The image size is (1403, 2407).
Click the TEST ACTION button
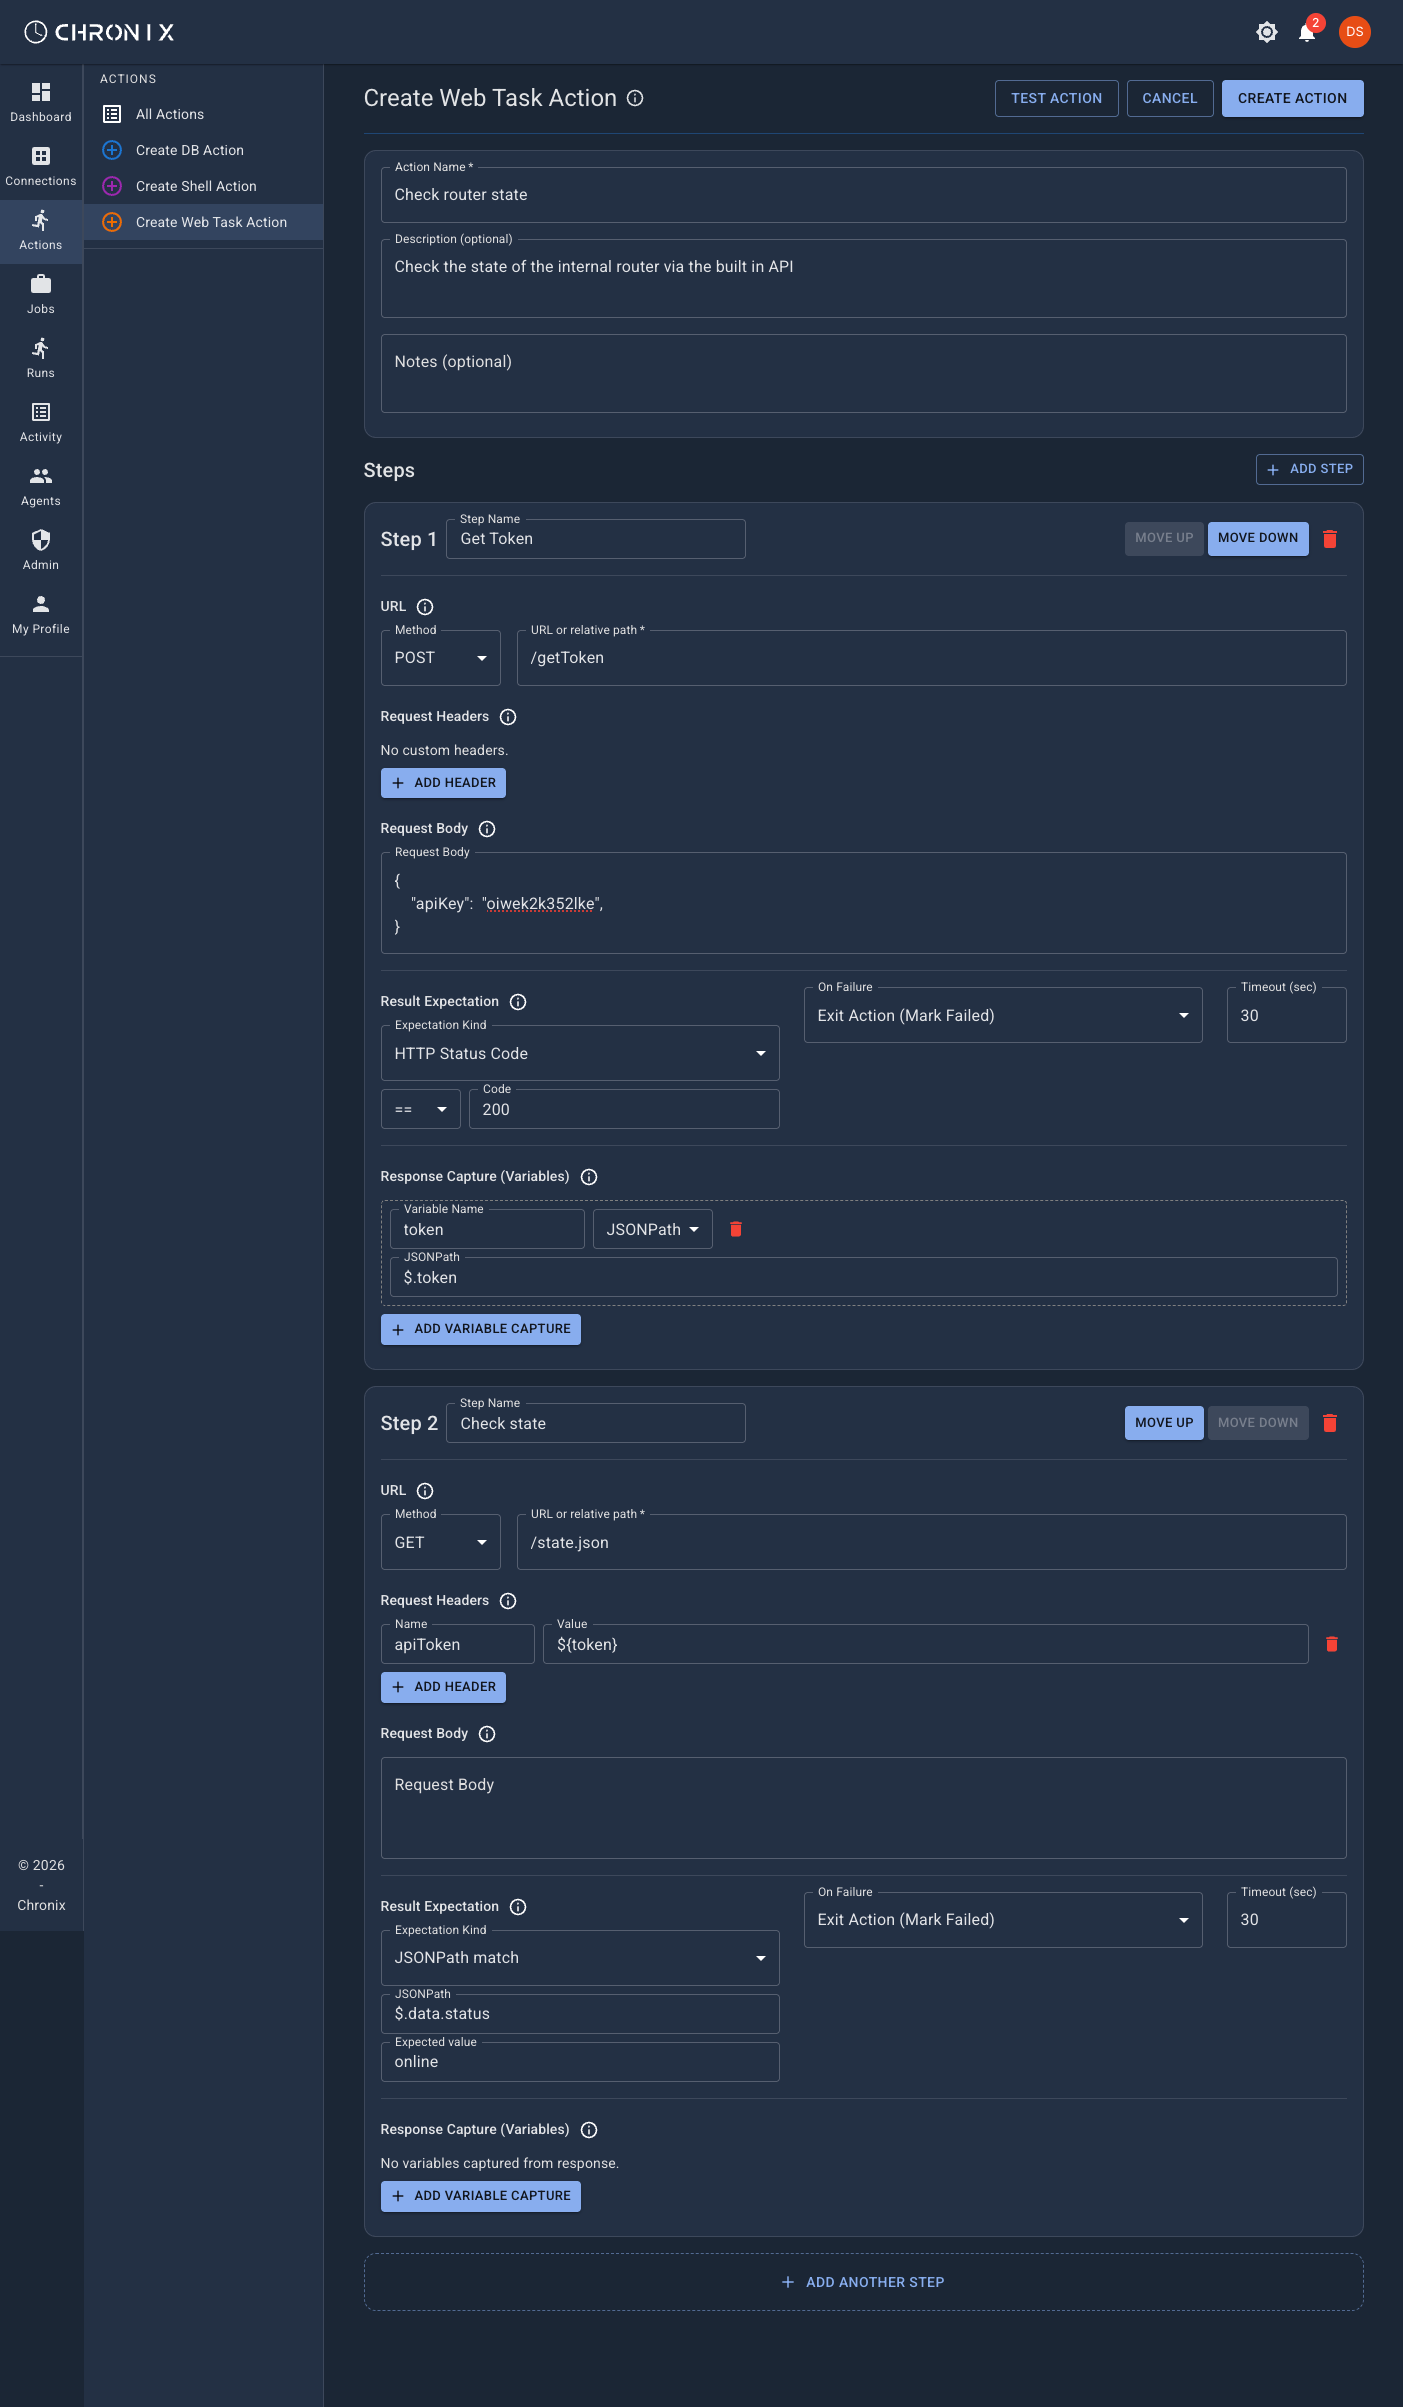1056,98
